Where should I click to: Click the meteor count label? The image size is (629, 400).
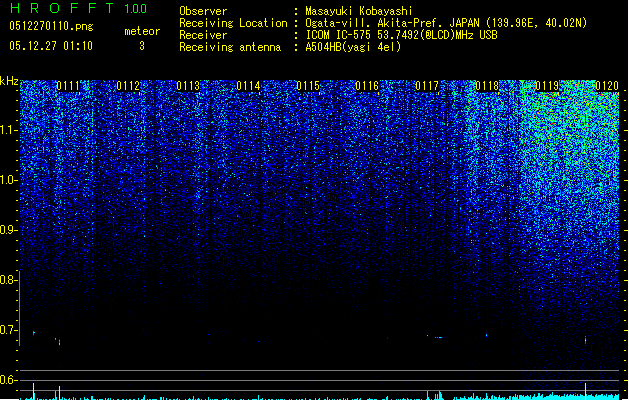(142, 31)
